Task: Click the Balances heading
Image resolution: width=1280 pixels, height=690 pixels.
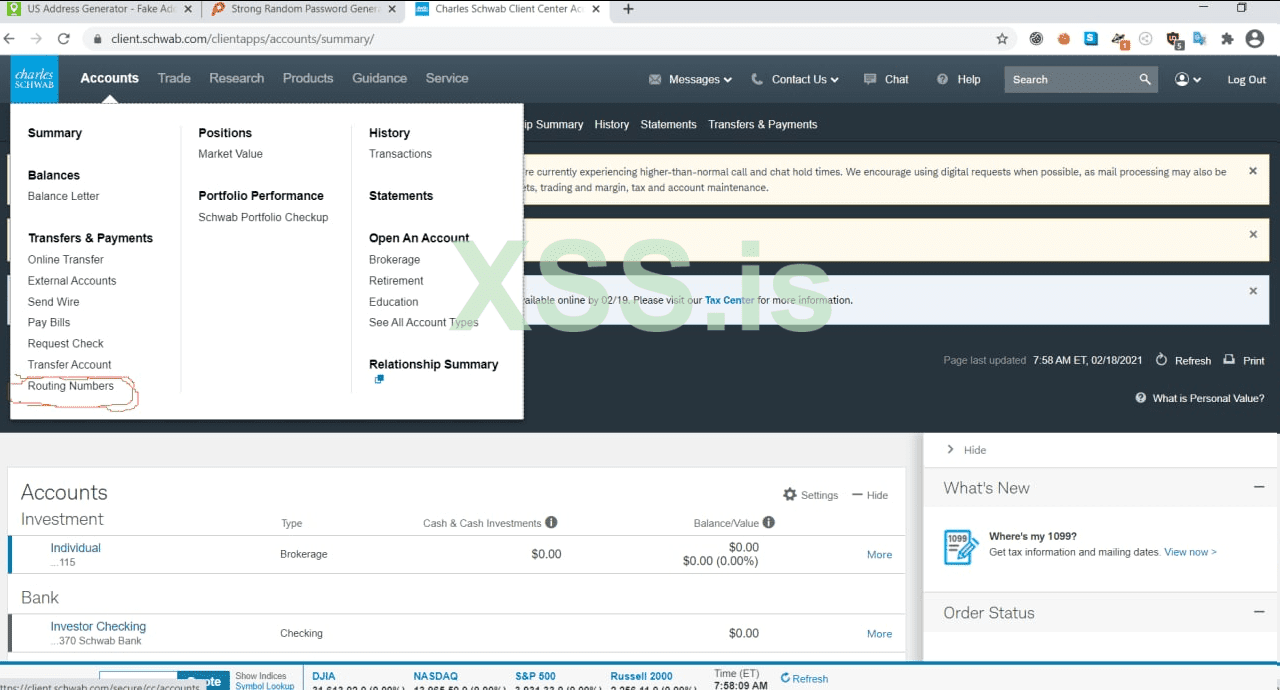Action: tap(54, 175)
